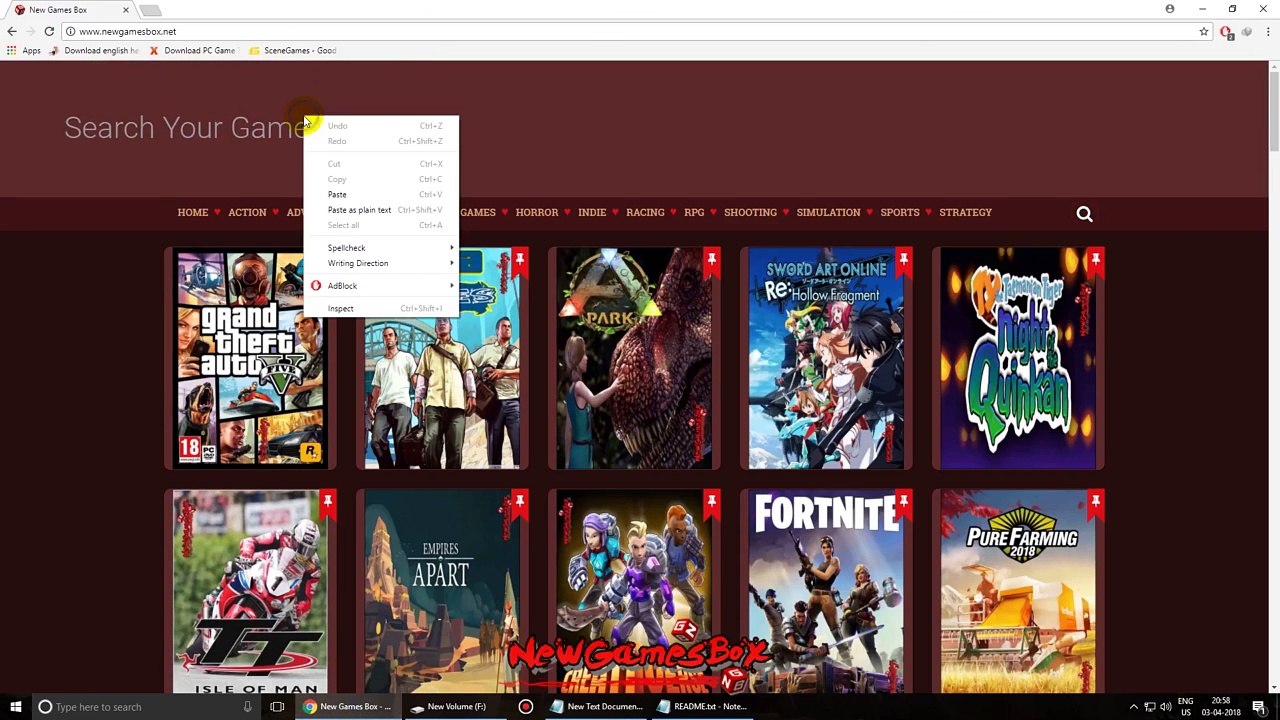Click the Windows taskbar search box

pos(145,707)
